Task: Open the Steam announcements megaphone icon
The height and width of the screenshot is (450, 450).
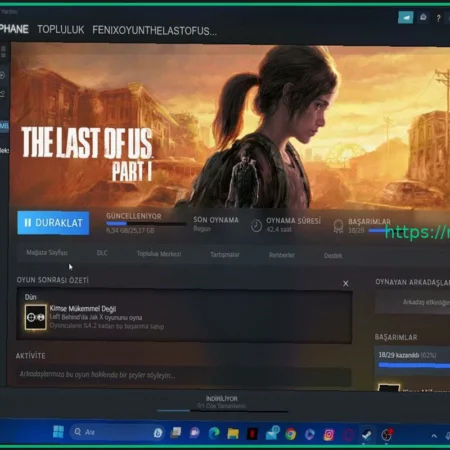Action: point(406,17)
